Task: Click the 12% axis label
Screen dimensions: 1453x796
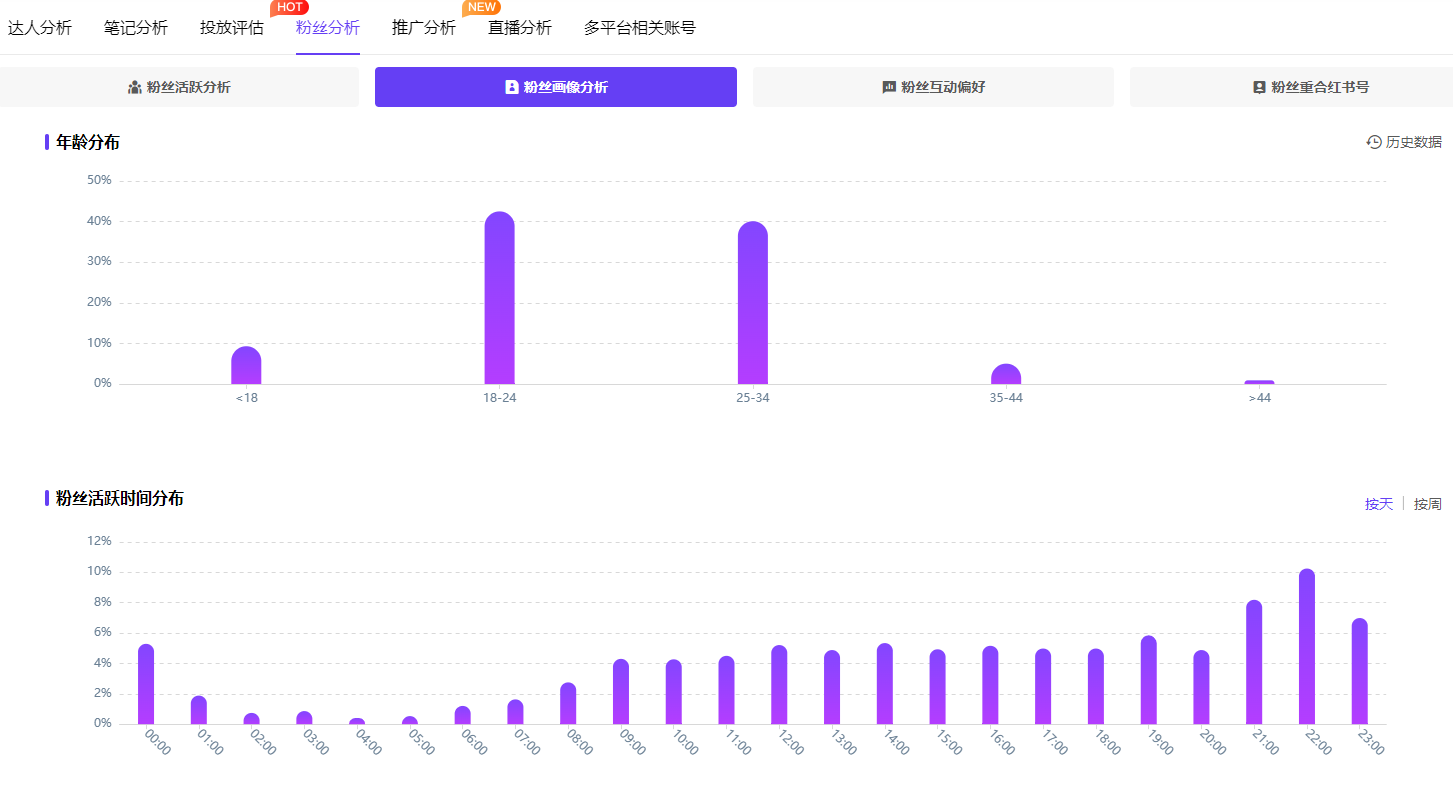Action: coord(99,541)
